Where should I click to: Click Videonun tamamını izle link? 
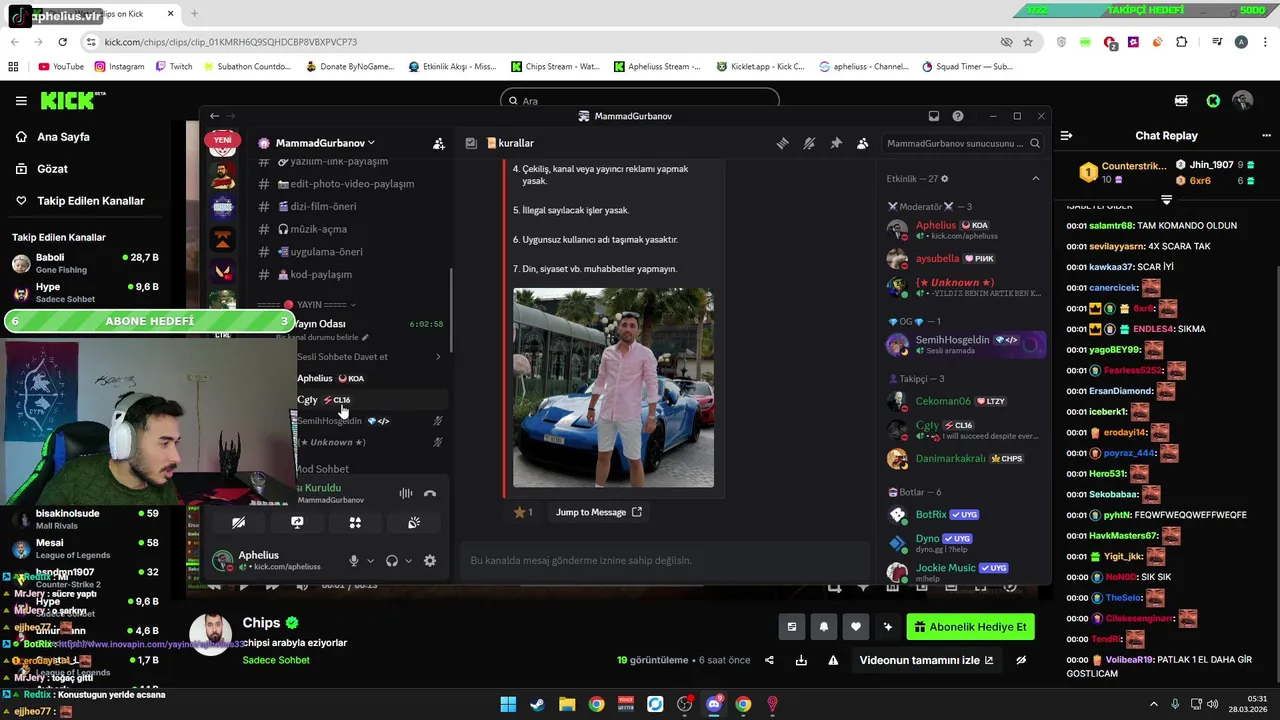(927, 660)
